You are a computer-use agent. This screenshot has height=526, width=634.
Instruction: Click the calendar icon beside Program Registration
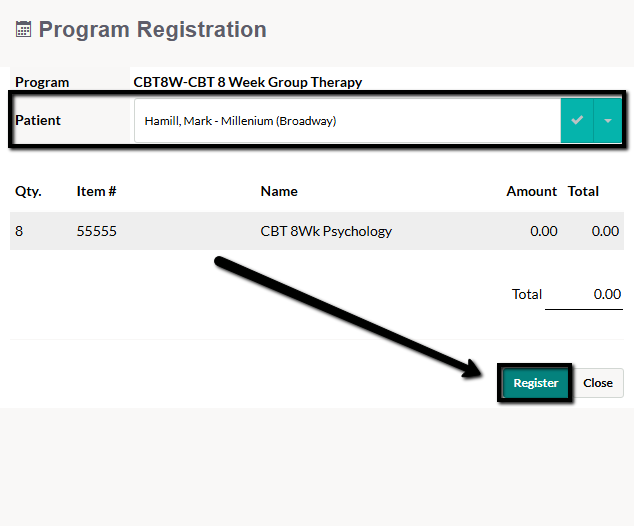click(x=23, y=30)
